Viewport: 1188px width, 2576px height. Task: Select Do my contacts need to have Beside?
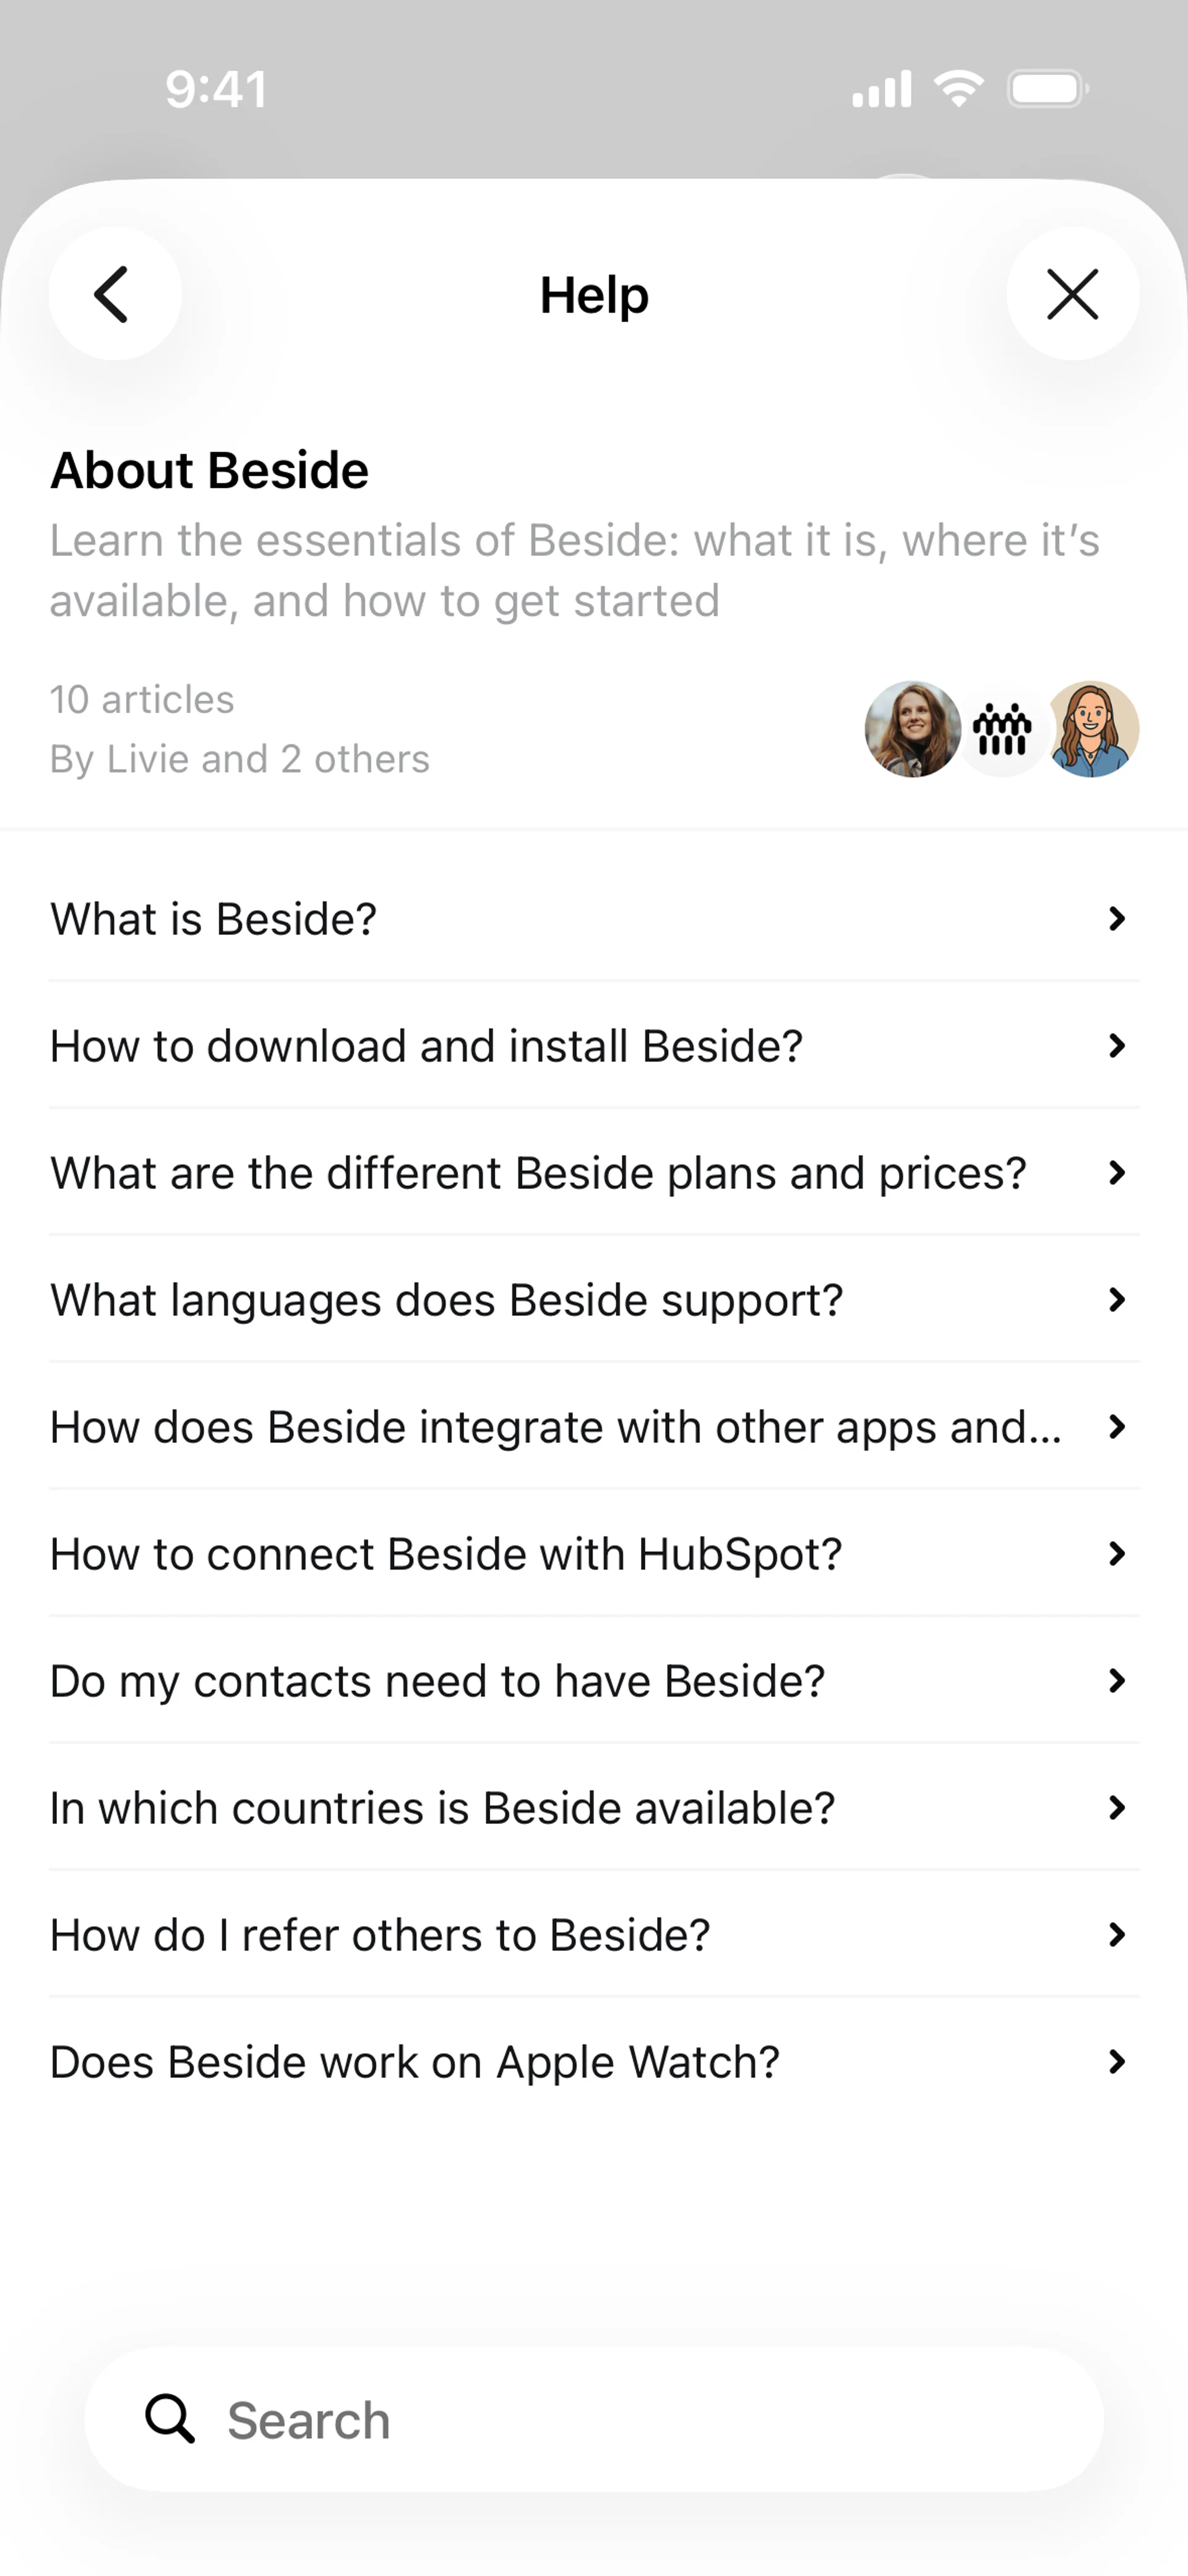438,1681
